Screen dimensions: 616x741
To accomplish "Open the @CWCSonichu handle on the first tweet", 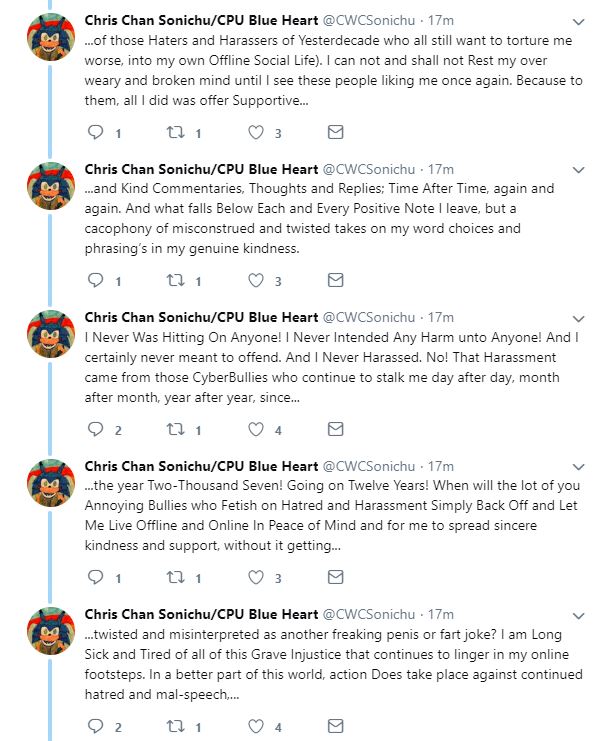I will tap(369, 21).
